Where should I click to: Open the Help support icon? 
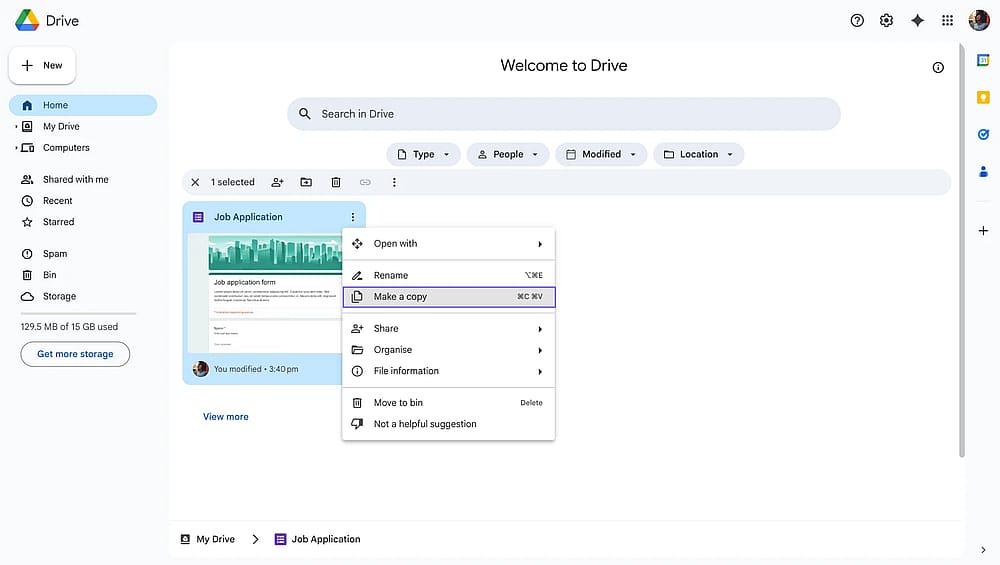[857, 20]
